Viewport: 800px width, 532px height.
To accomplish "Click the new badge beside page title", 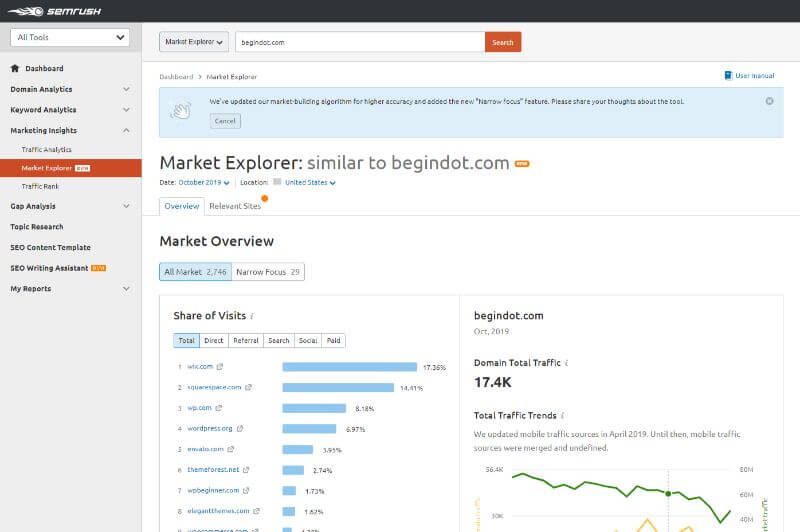I will [522, 164].
